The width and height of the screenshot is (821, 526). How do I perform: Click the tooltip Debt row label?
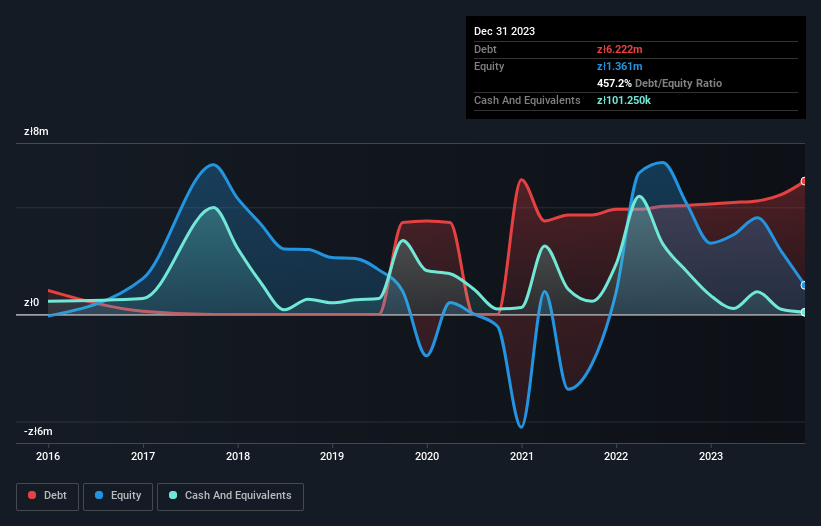(485, 49)
